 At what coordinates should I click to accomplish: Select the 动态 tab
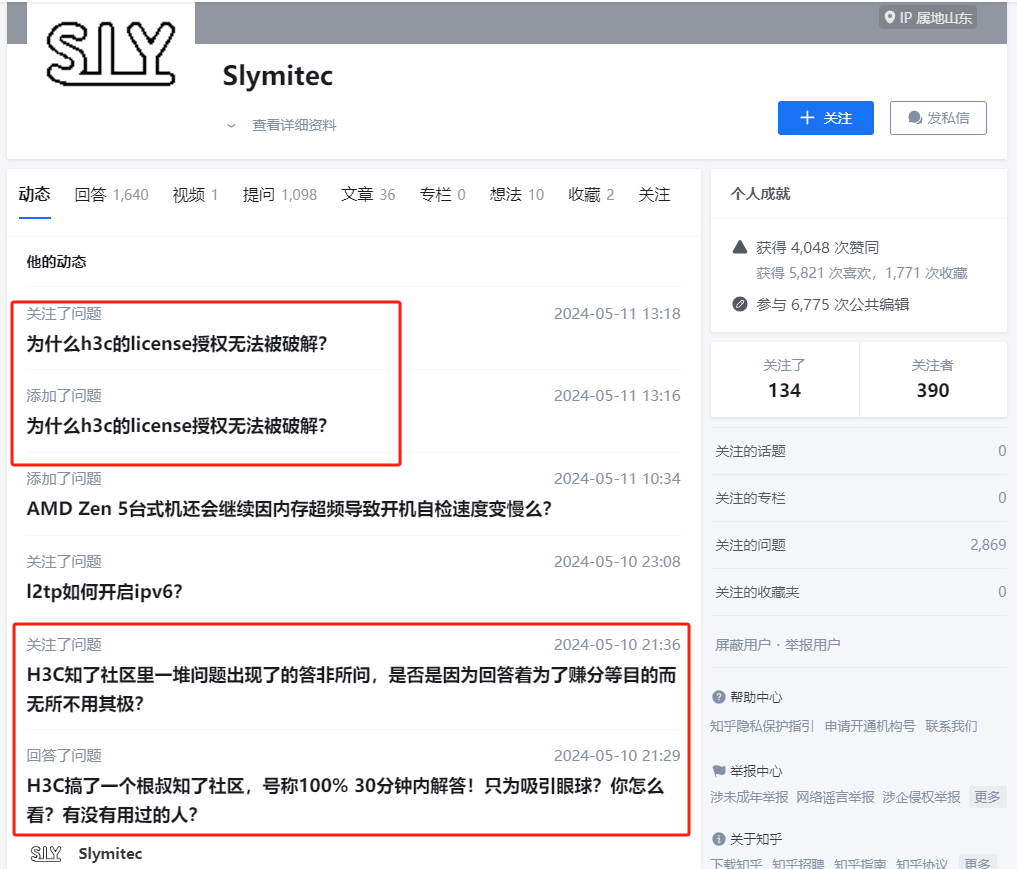(34, 195)
